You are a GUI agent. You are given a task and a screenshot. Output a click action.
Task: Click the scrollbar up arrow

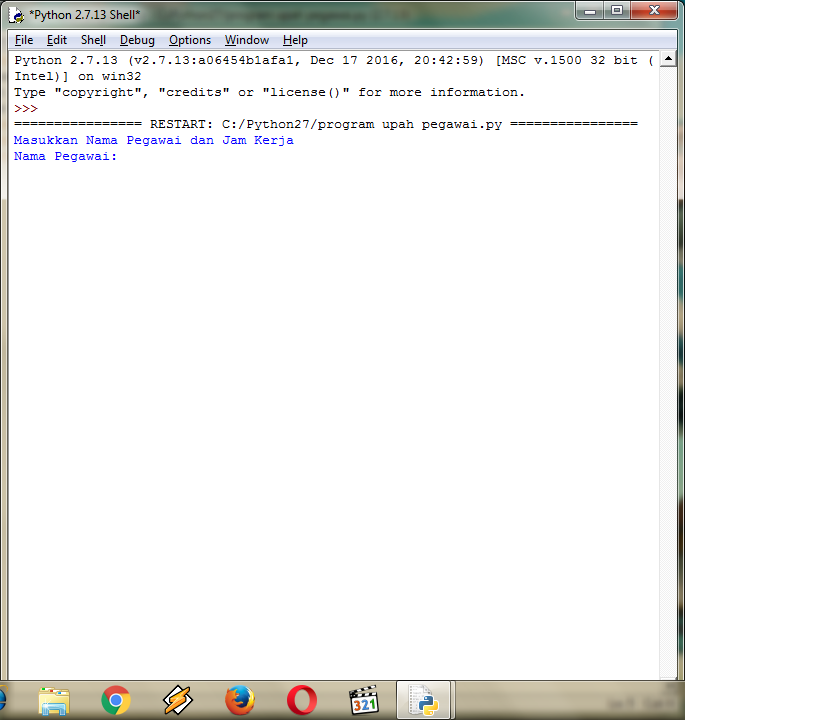click(668, 59)
